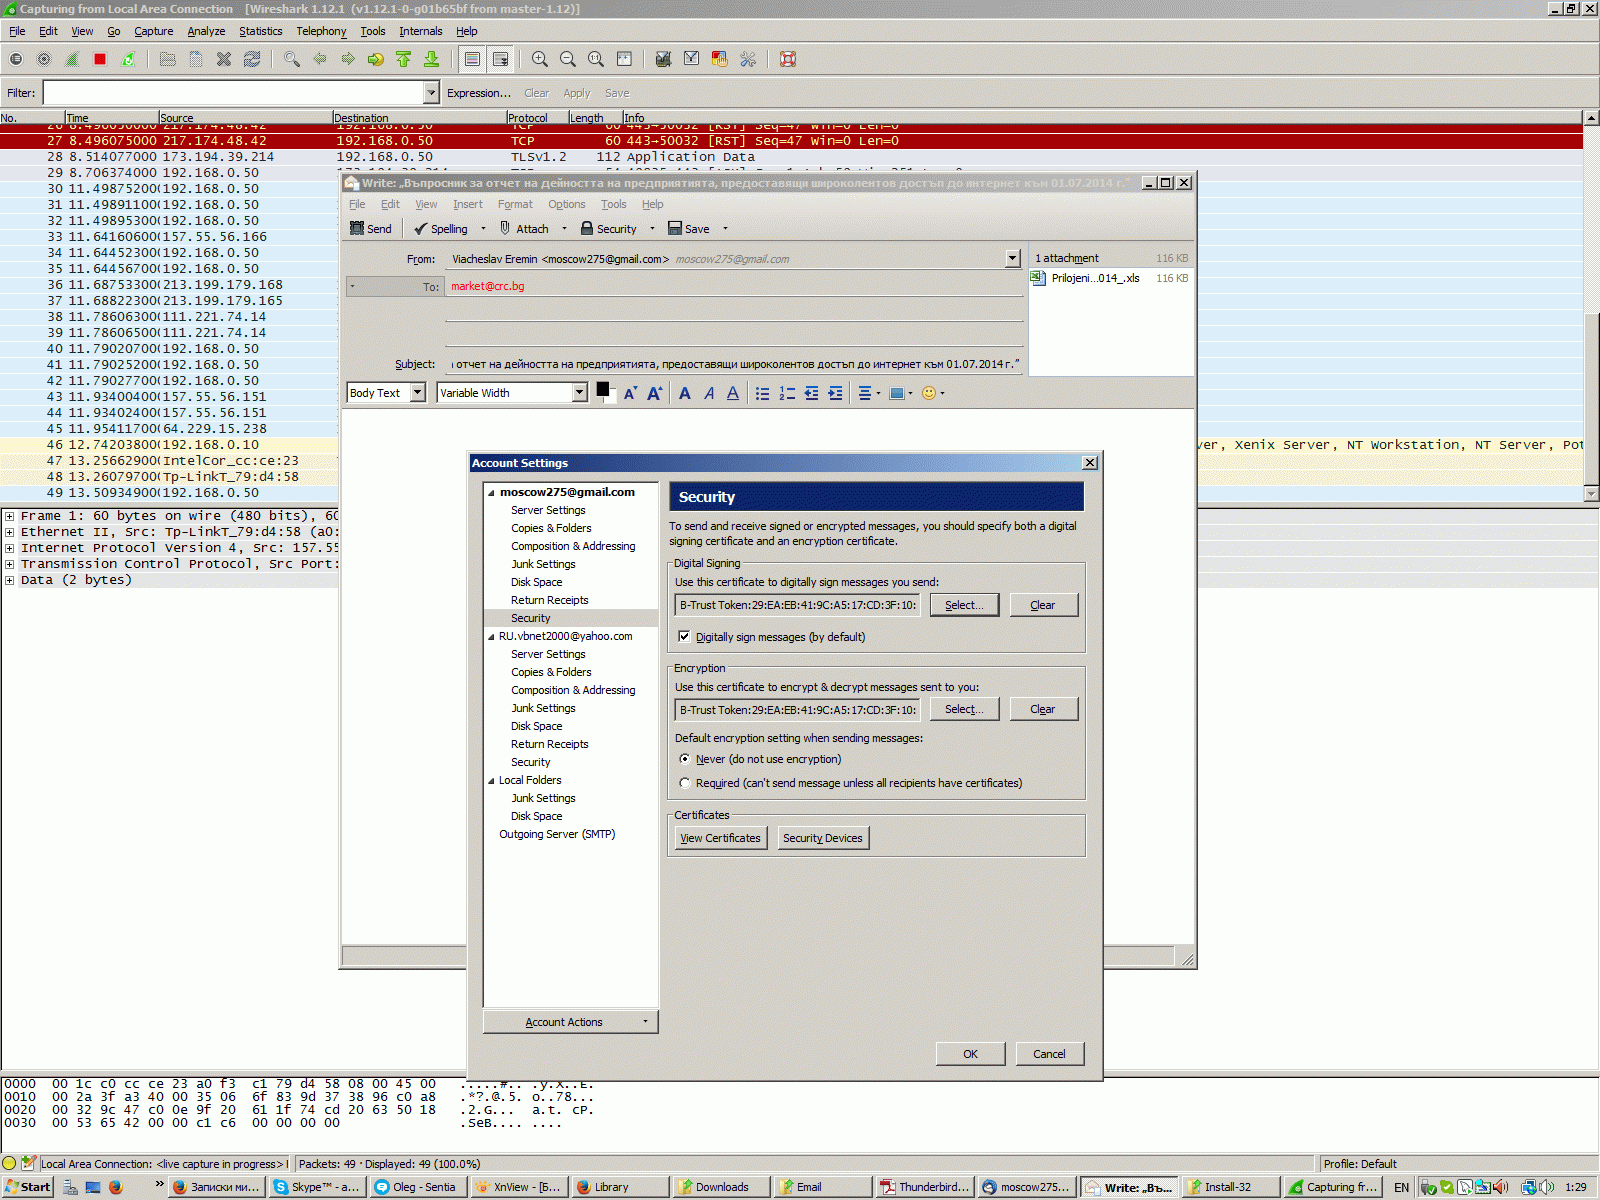
Task: Click the black text color swatch
Action: [603, 390]
